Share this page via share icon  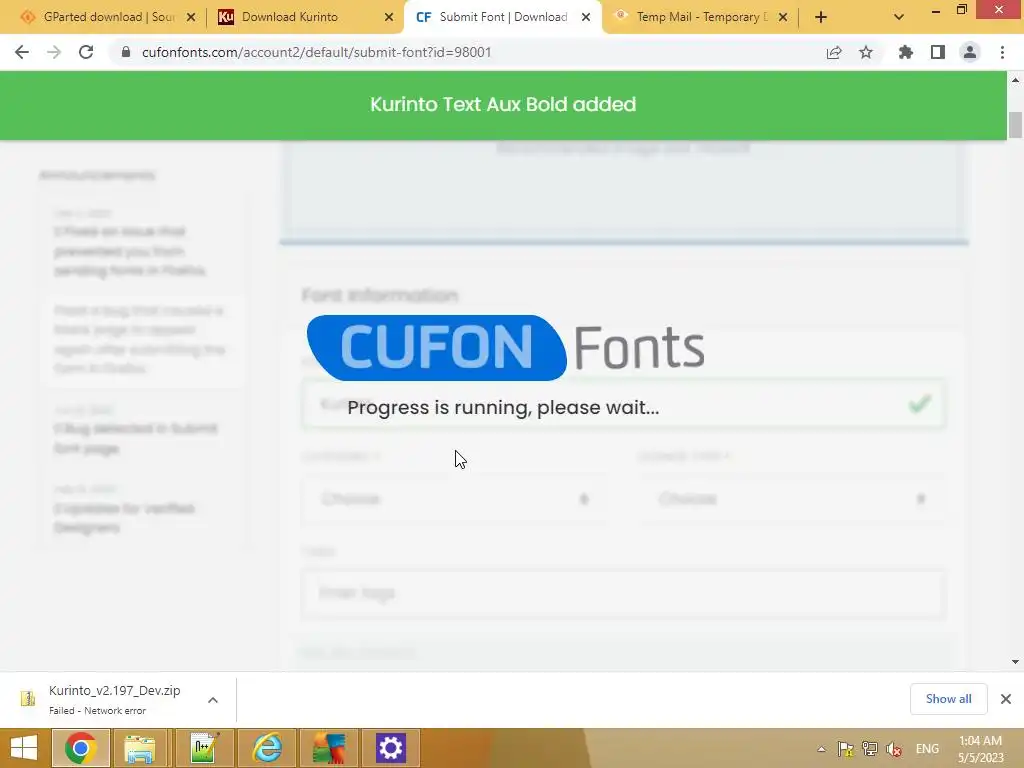point(834,52)
